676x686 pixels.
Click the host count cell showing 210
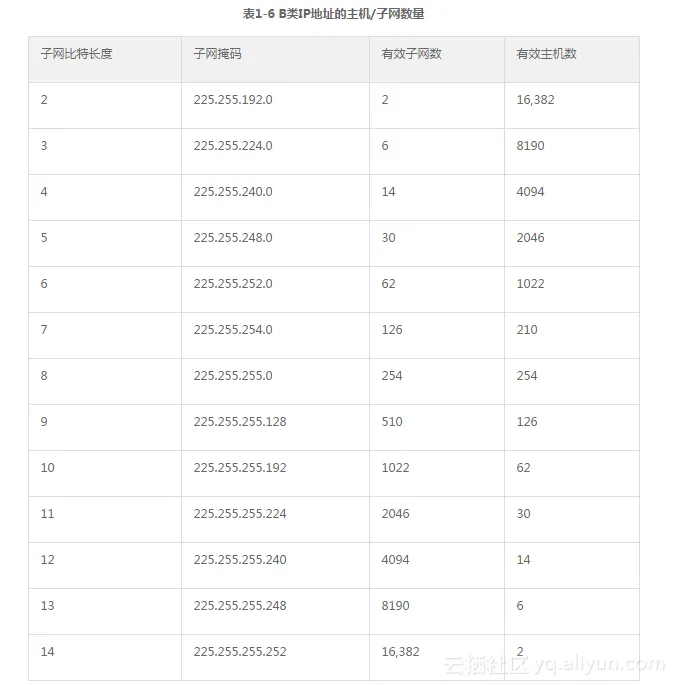[x=527, y=330]
